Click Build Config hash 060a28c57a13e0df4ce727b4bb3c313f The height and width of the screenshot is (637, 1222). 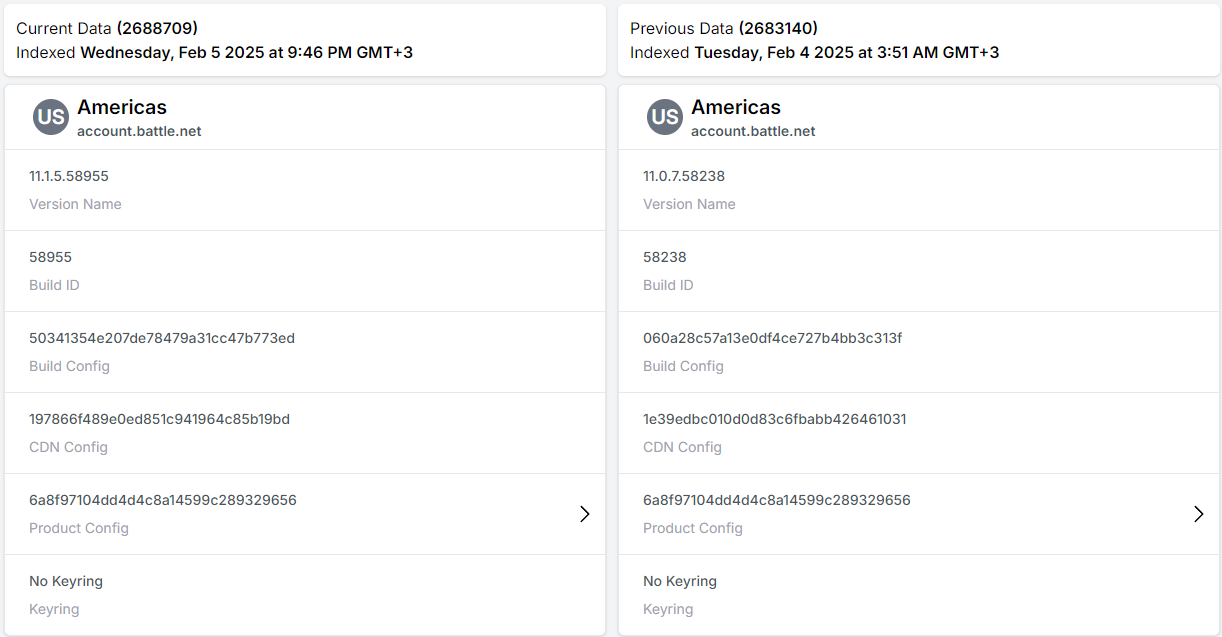772,338
